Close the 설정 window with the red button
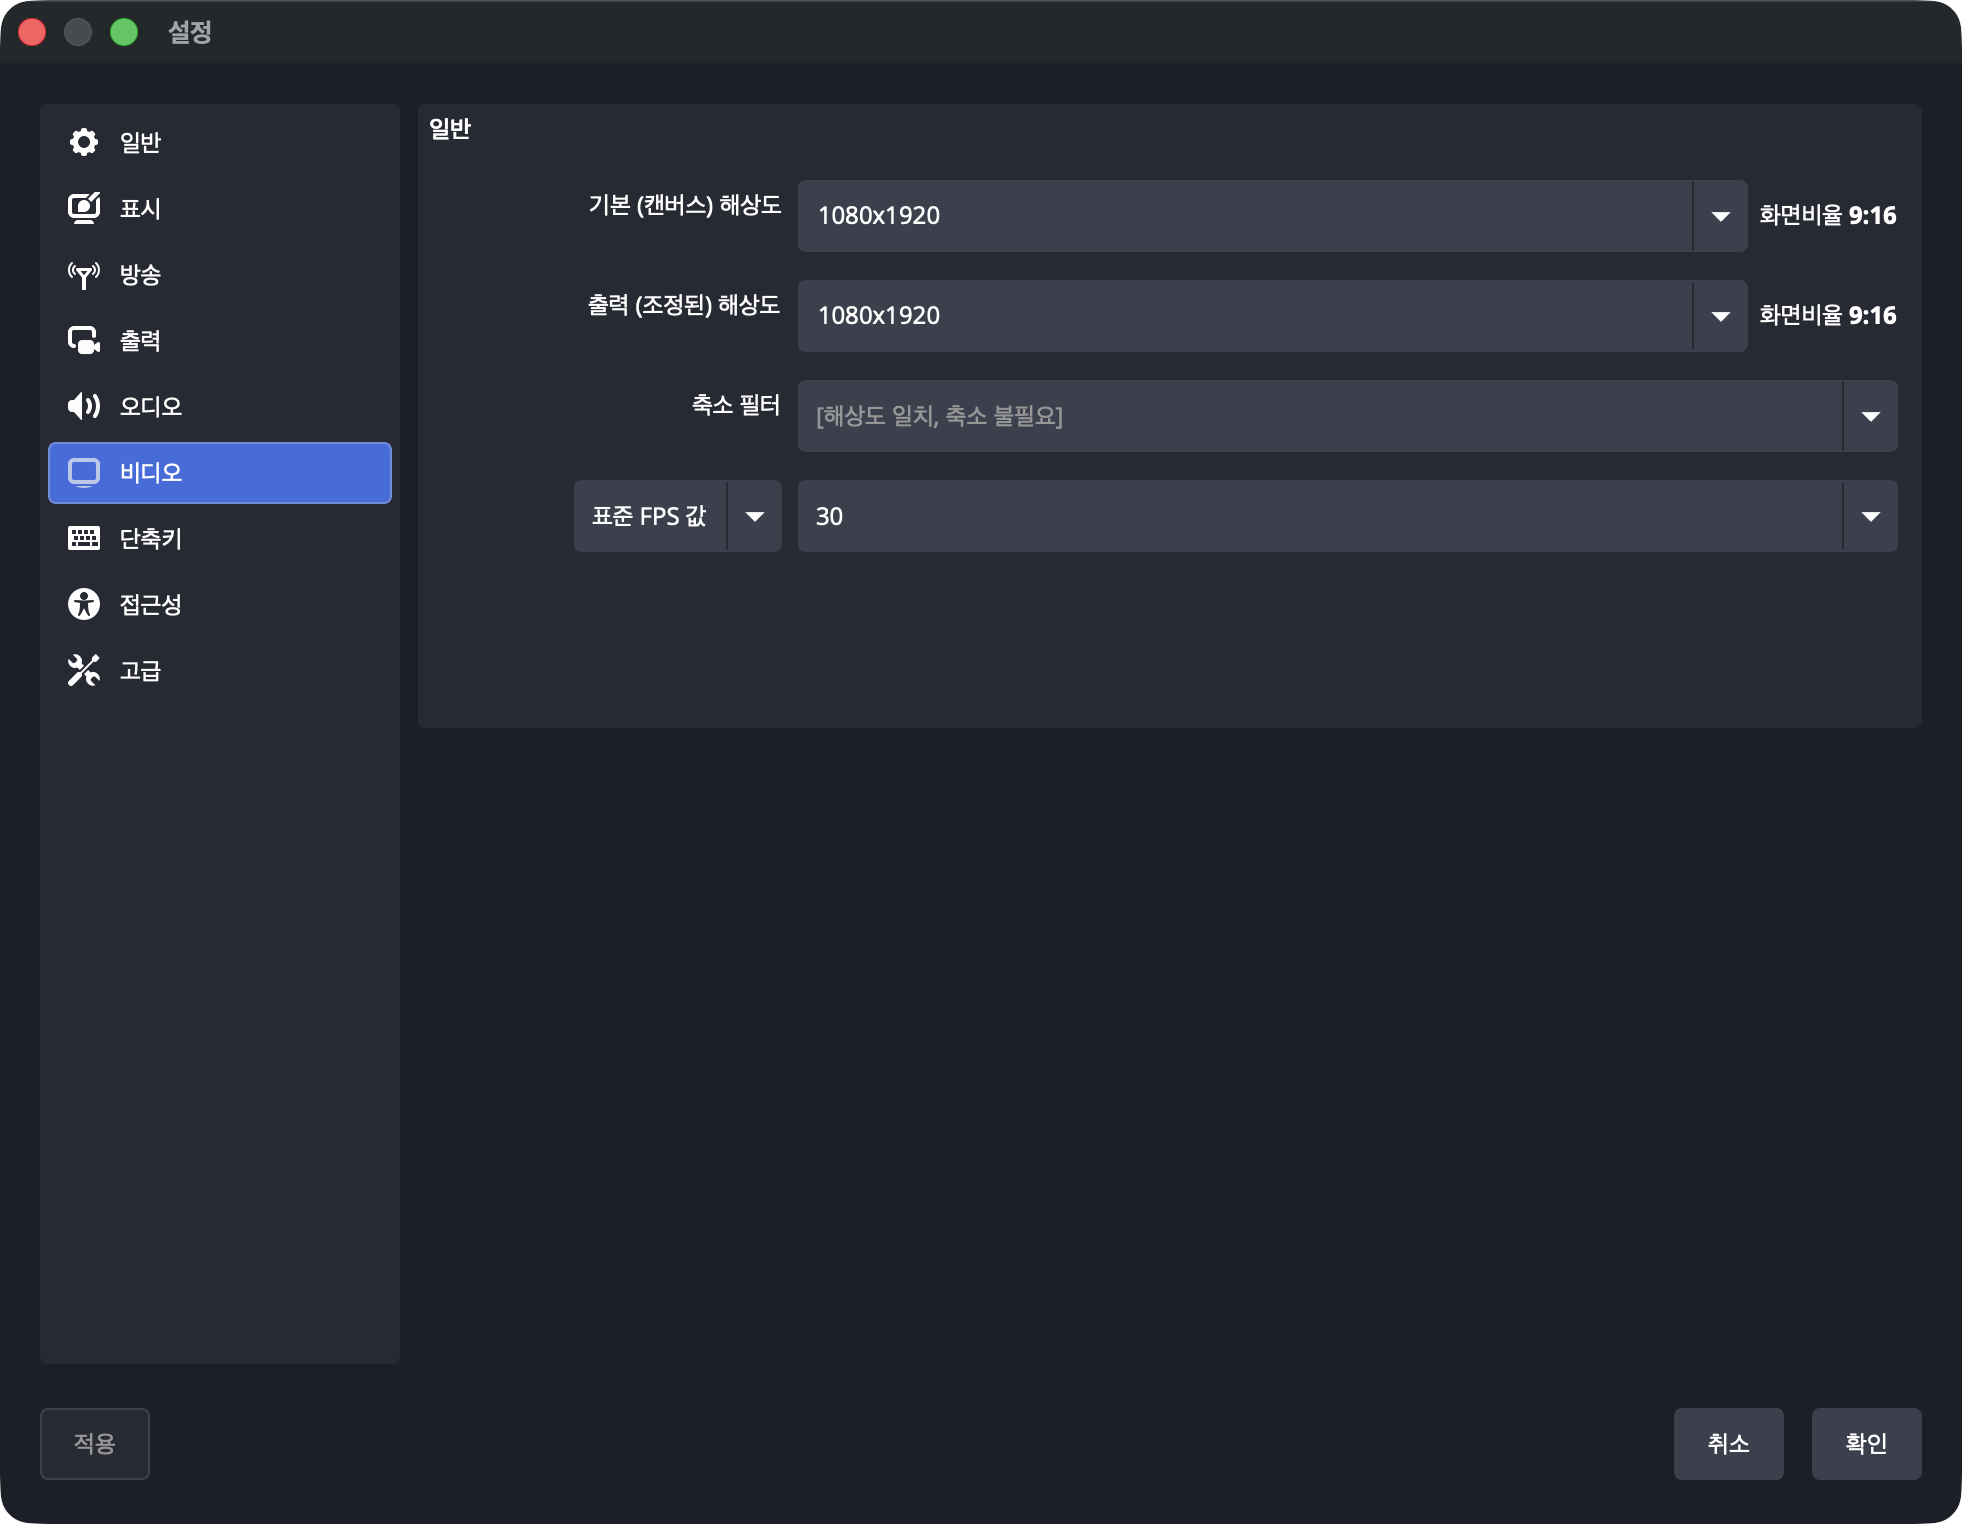This screenshot has width=1962, height=1524. pyautogui.click(x=32, y=32)
